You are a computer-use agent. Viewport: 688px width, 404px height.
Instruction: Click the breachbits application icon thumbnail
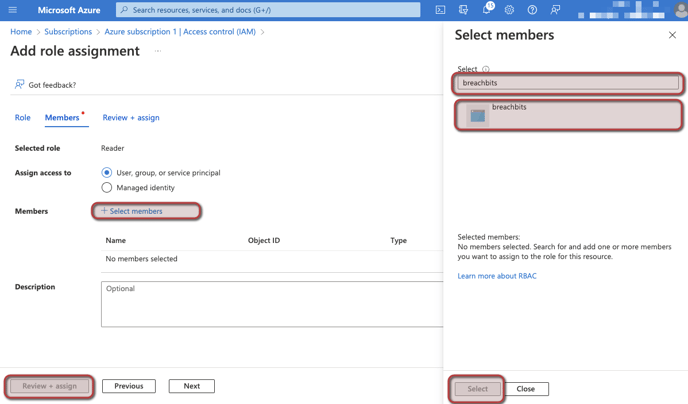477,115
